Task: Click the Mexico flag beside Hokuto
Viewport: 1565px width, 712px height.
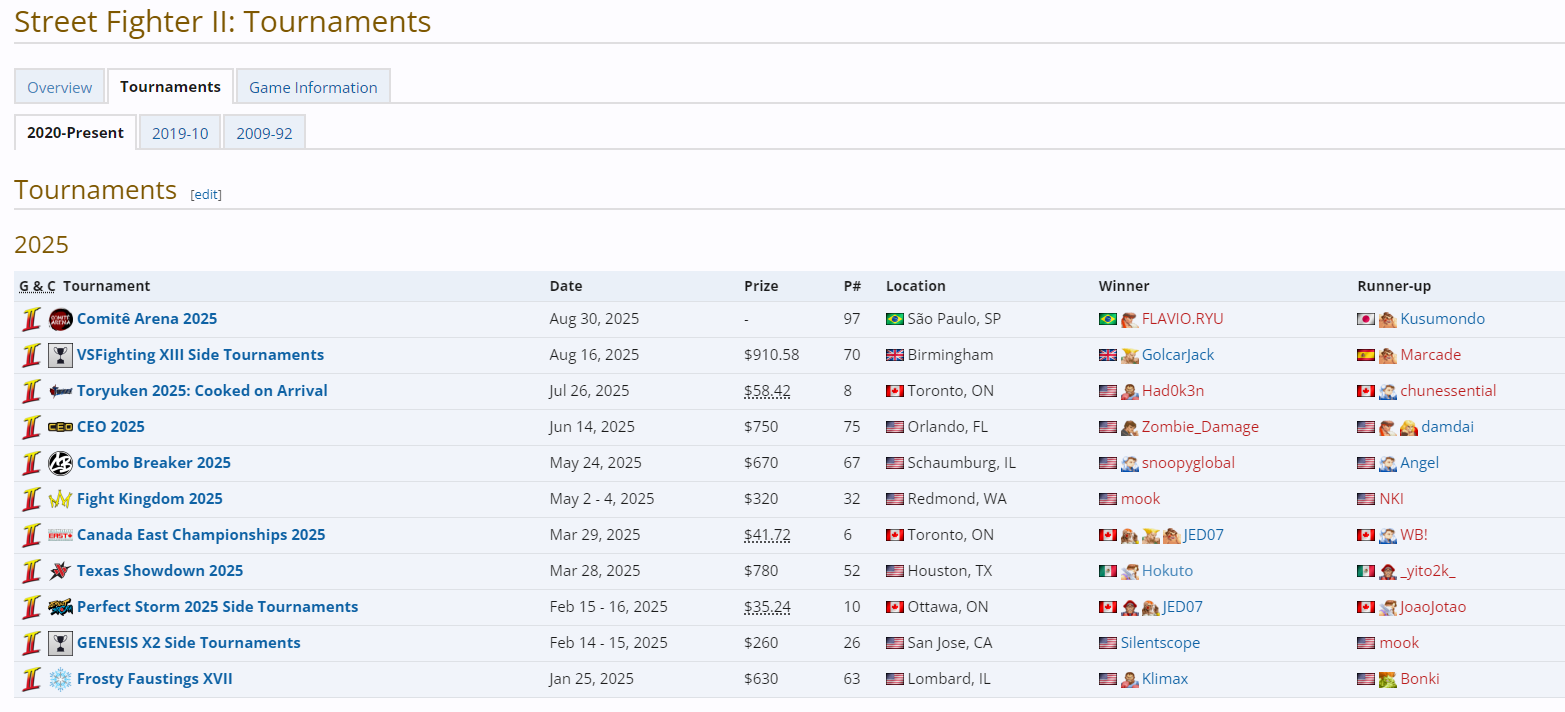Action: 1108,571
